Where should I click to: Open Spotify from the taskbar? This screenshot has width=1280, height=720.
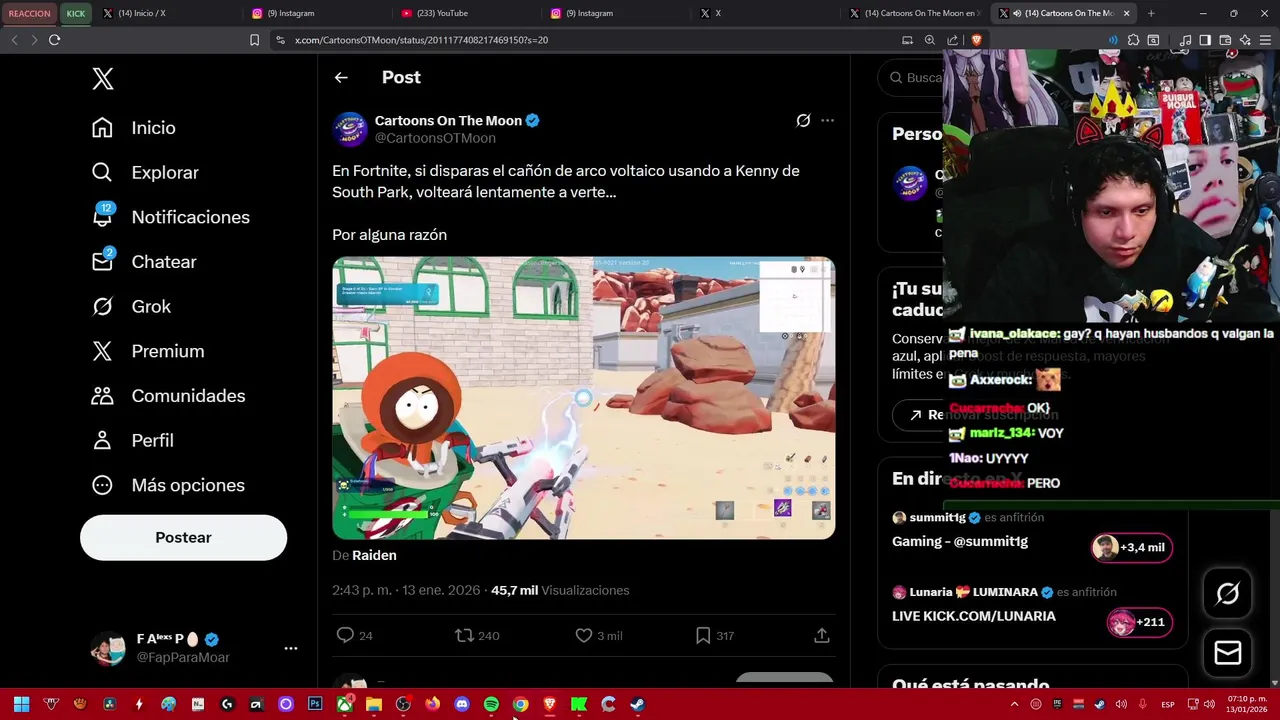pos(491,704)
